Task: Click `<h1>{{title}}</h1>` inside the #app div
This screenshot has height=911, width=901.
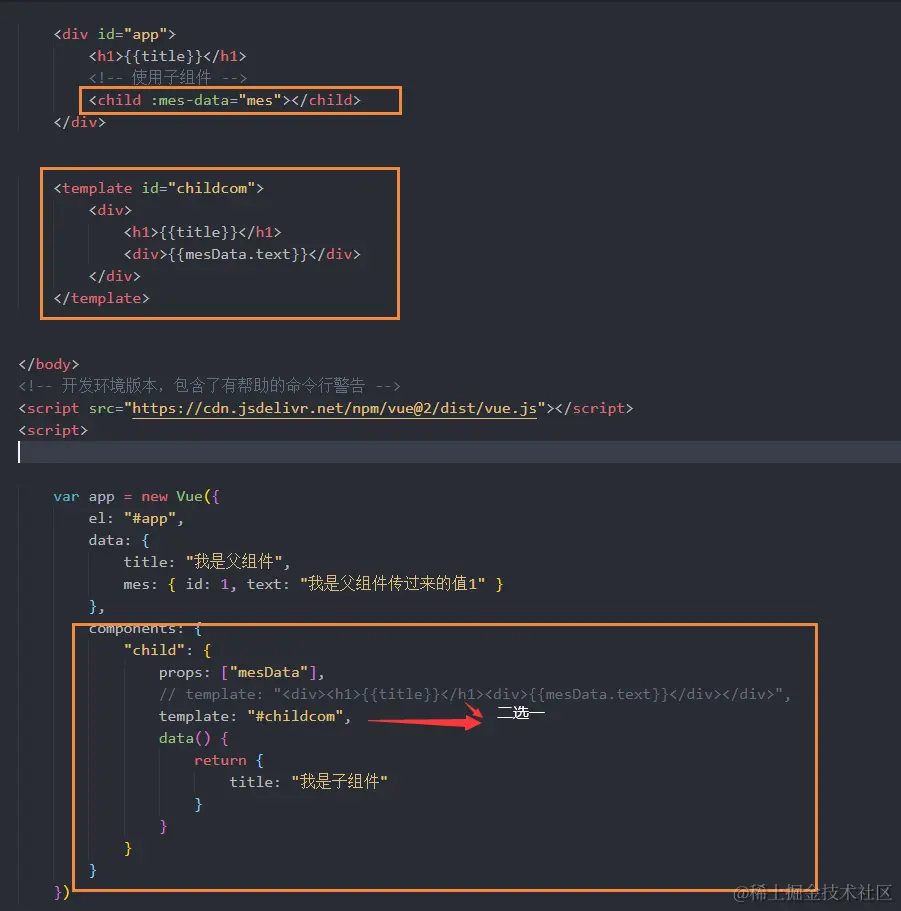Action: [x=167, y=56]
